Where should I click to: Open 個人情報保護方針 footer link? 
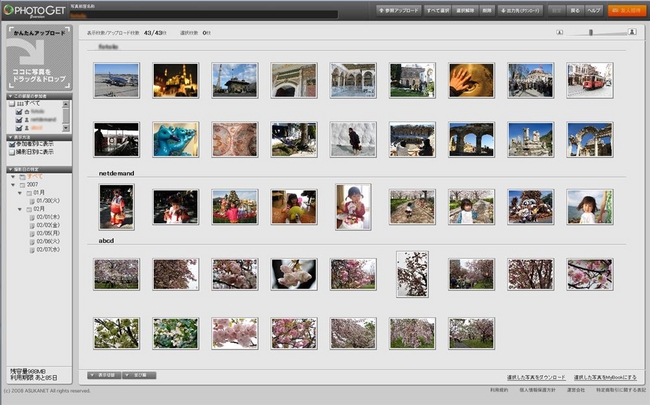click(x=538, y=390)
